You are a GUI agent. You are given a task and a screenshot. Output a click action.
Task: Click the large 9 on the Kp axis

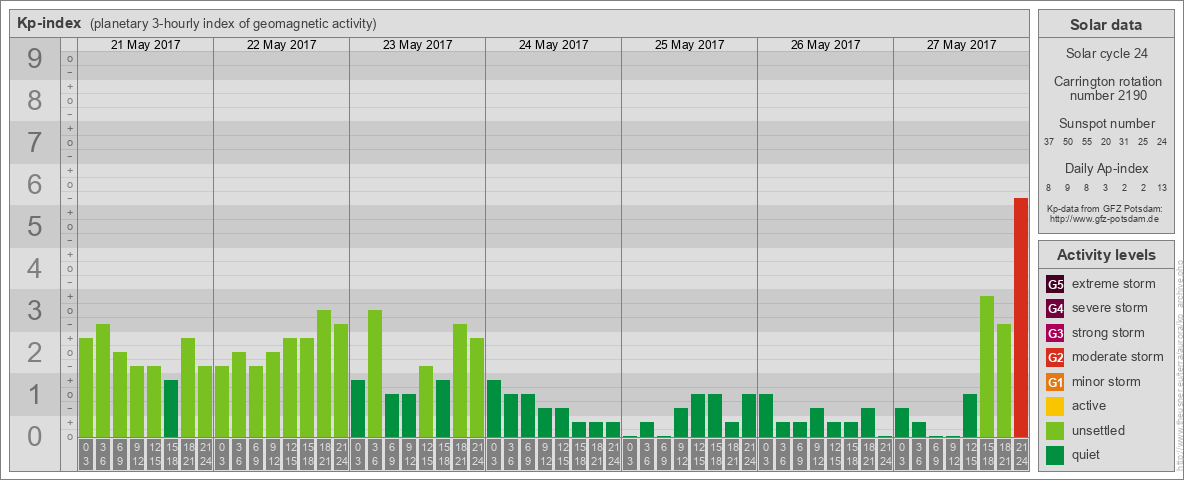pos(35,59)
